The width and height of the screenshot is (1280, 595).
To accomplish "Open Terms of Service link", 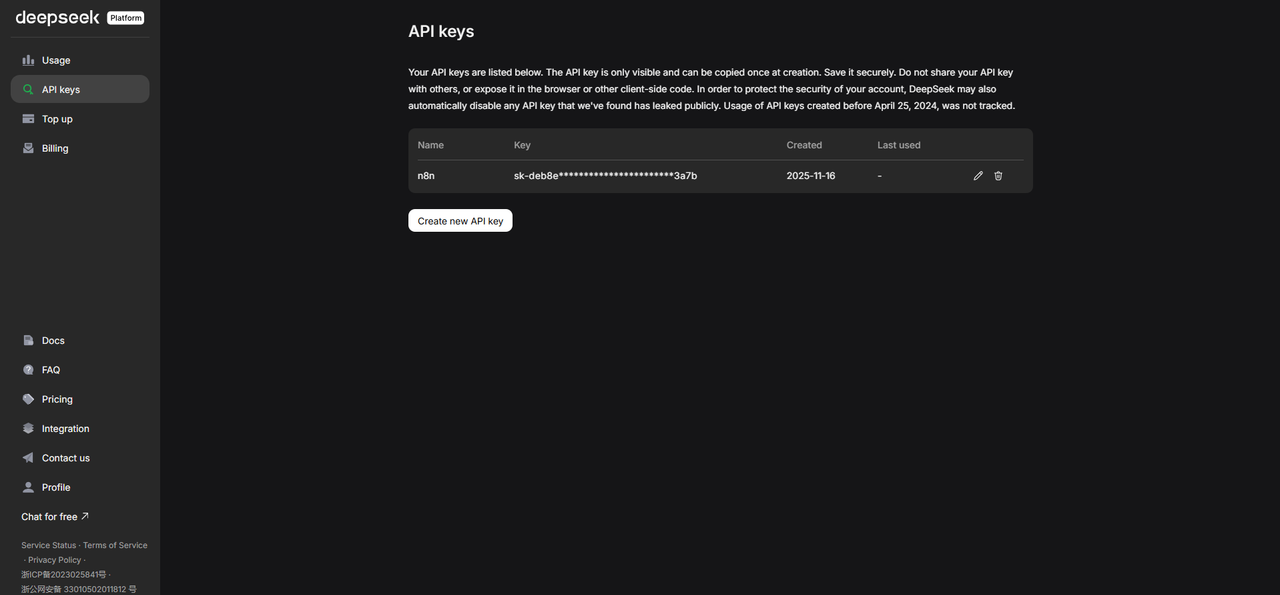I will coord(115,545).
